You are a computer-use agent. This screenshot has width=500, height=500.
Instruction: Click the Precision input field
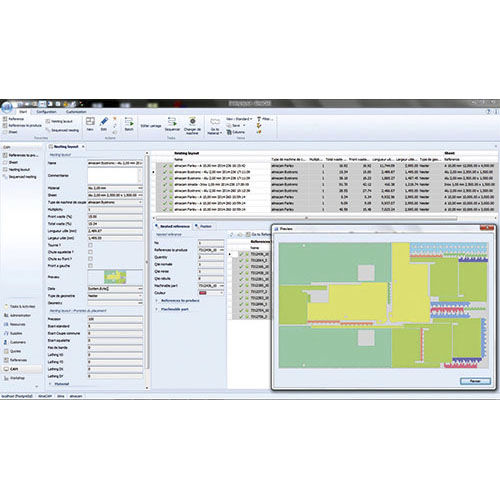pyautogui.click(x=115, y=319)
